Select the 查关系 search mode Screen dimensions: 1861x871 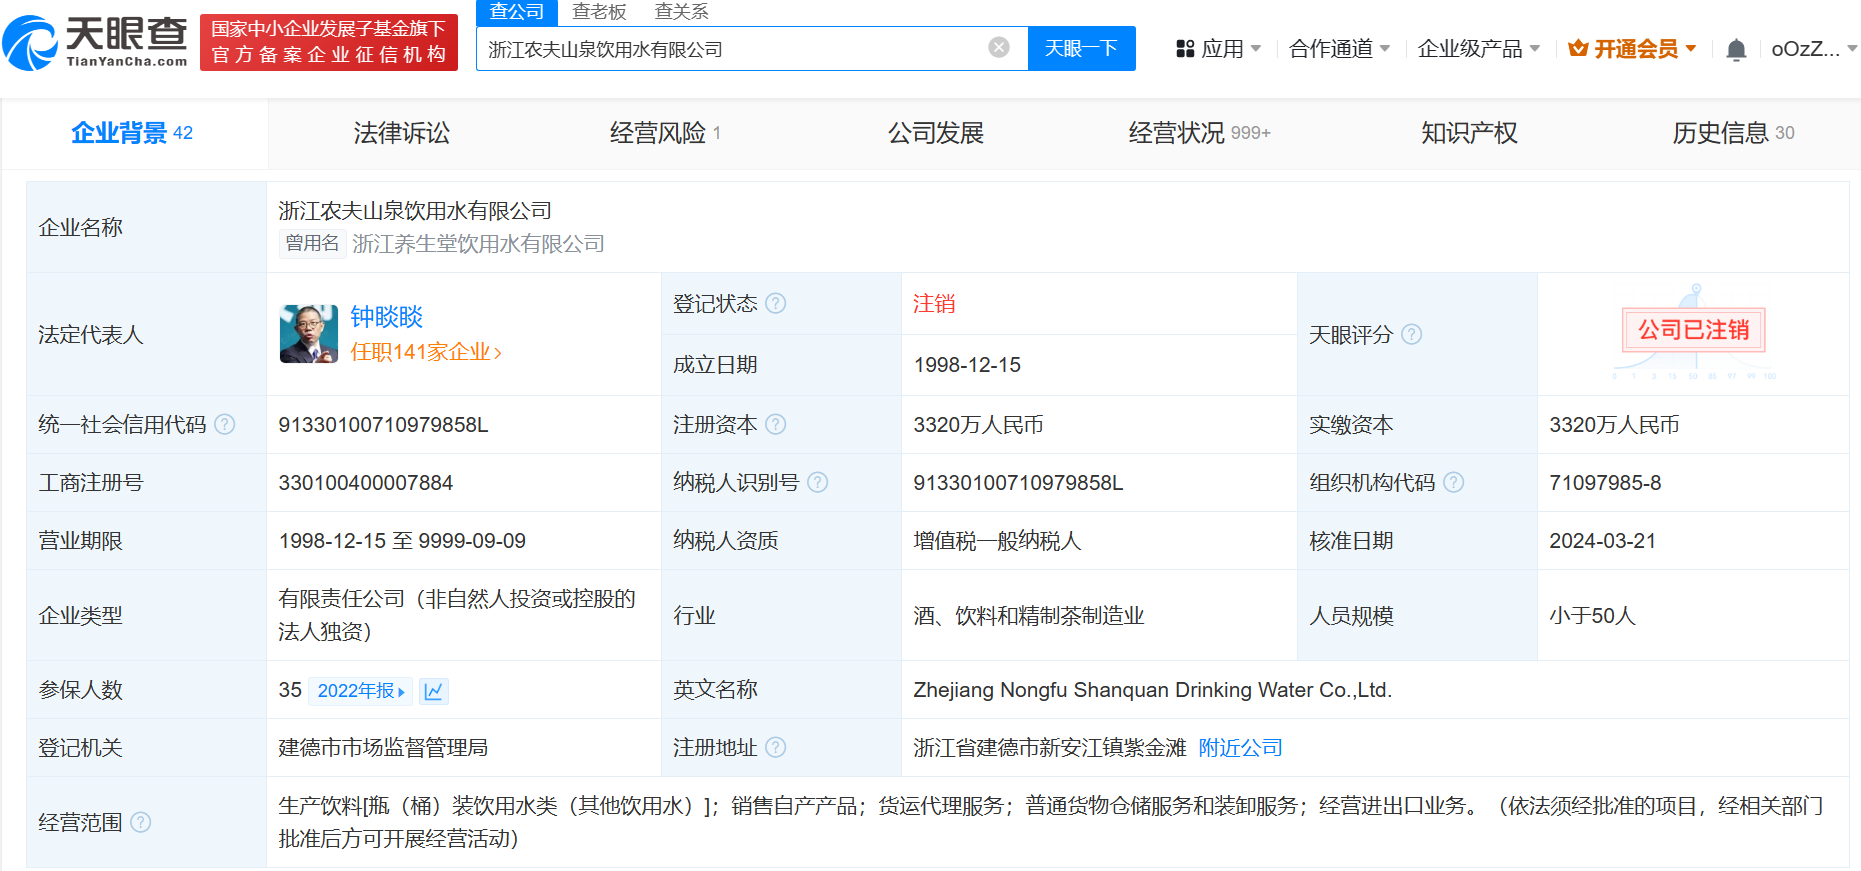tap(682, 12)
